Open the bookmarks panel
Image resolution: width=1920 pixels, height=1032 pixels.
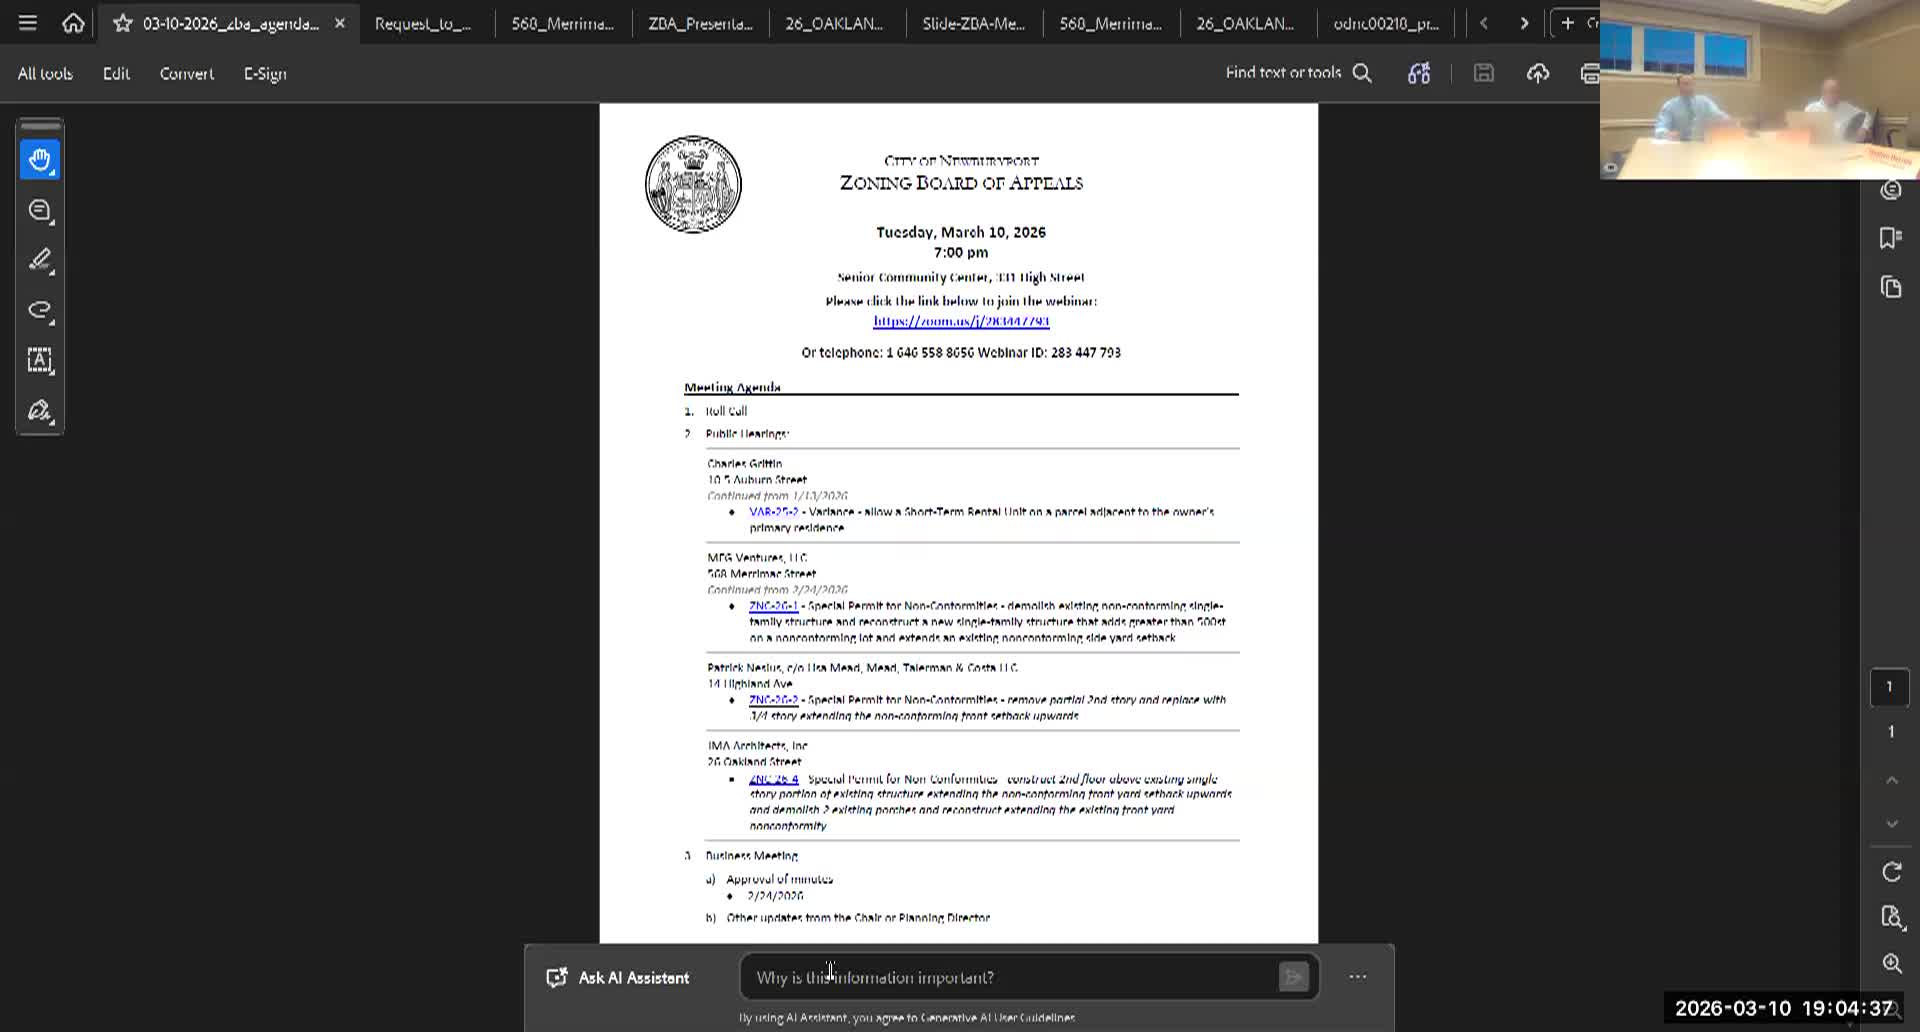[1888, 237]
